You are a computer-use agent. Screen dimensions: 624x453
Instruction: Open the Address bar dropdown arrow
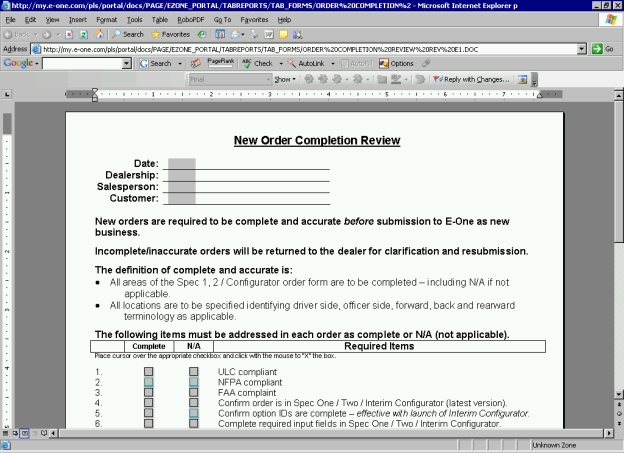[581, 49]
